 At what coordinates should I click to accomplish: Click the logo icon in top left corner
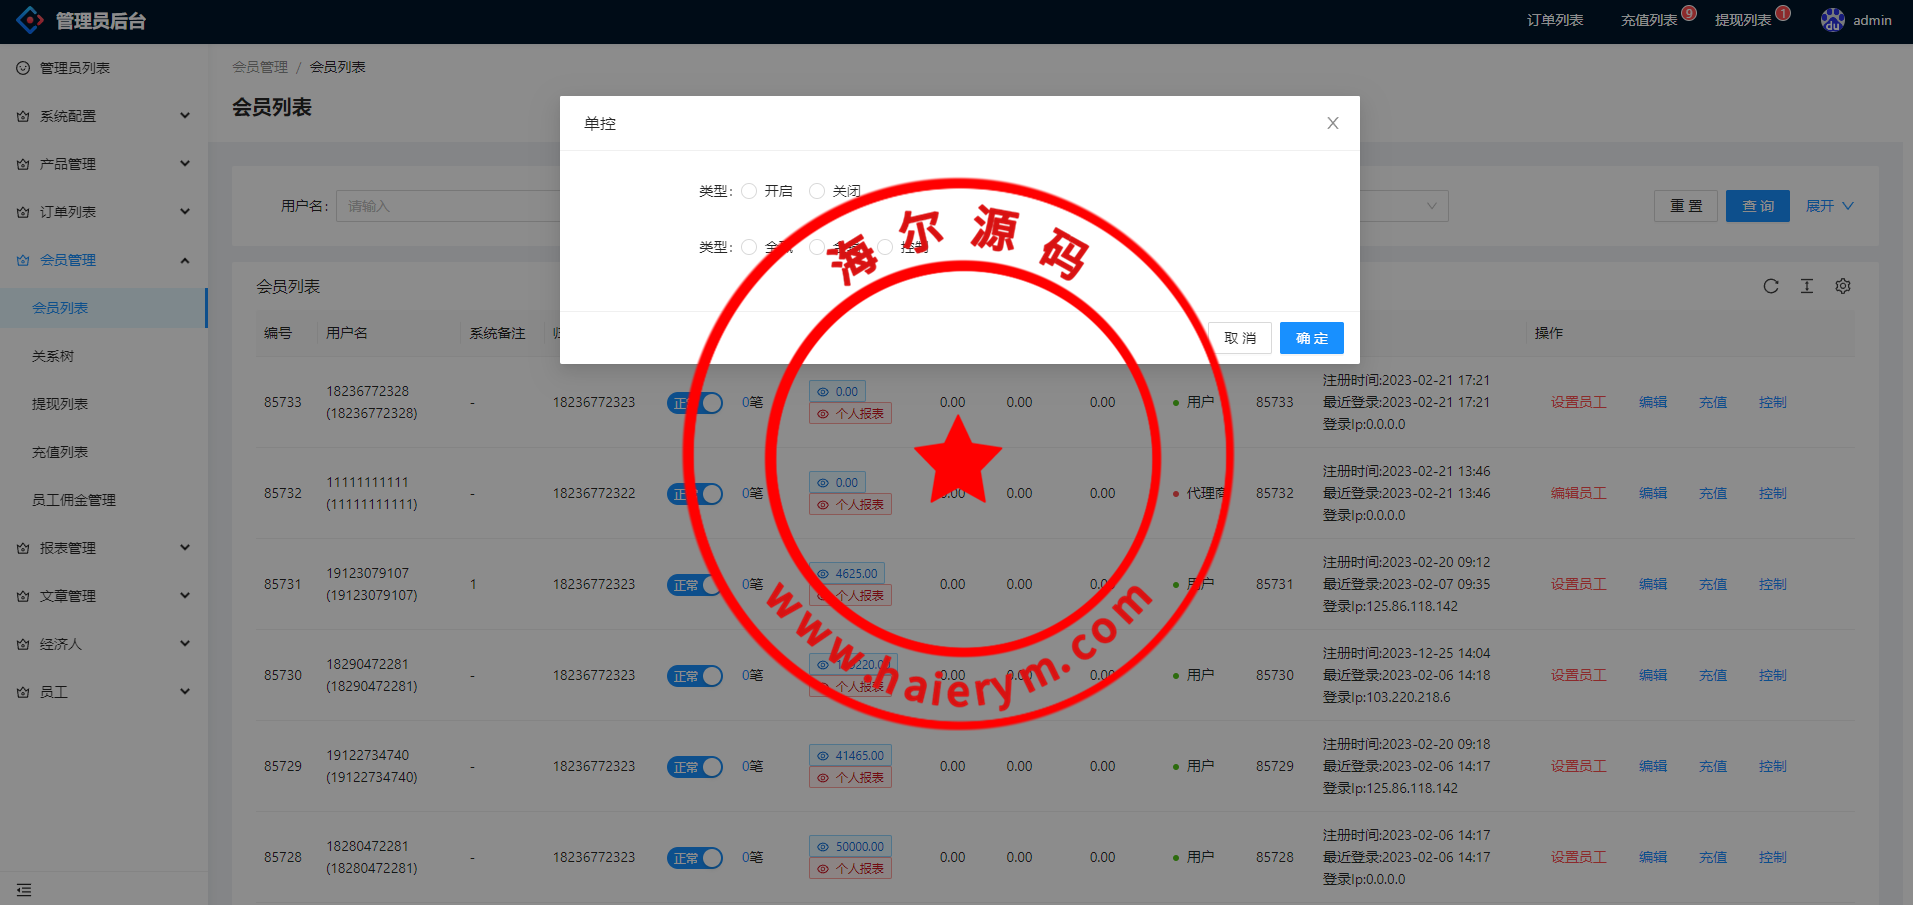pyautogui.click(x=29, y=19)
